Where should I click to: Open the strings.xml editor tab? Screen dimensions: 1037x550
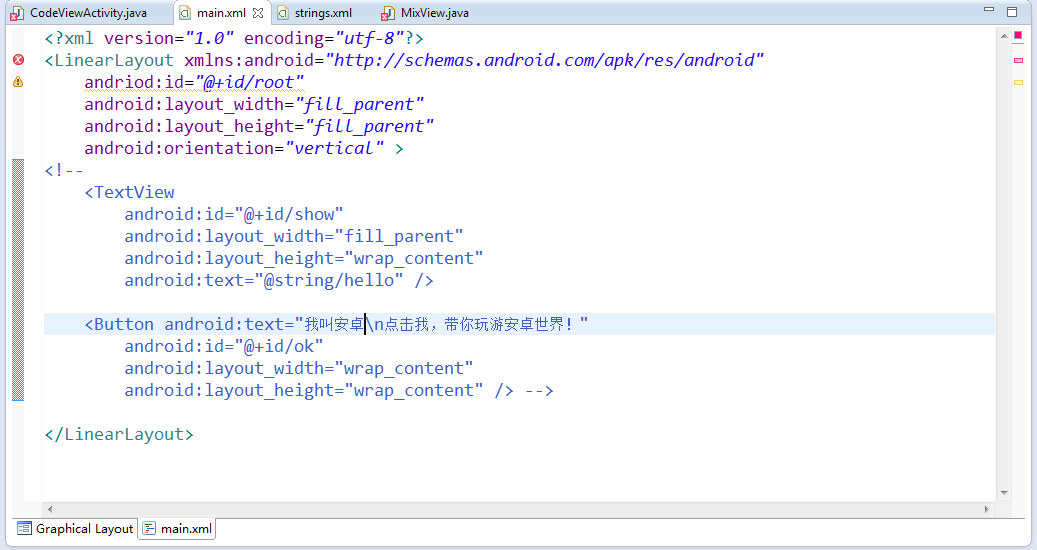(x=322, y=13)
